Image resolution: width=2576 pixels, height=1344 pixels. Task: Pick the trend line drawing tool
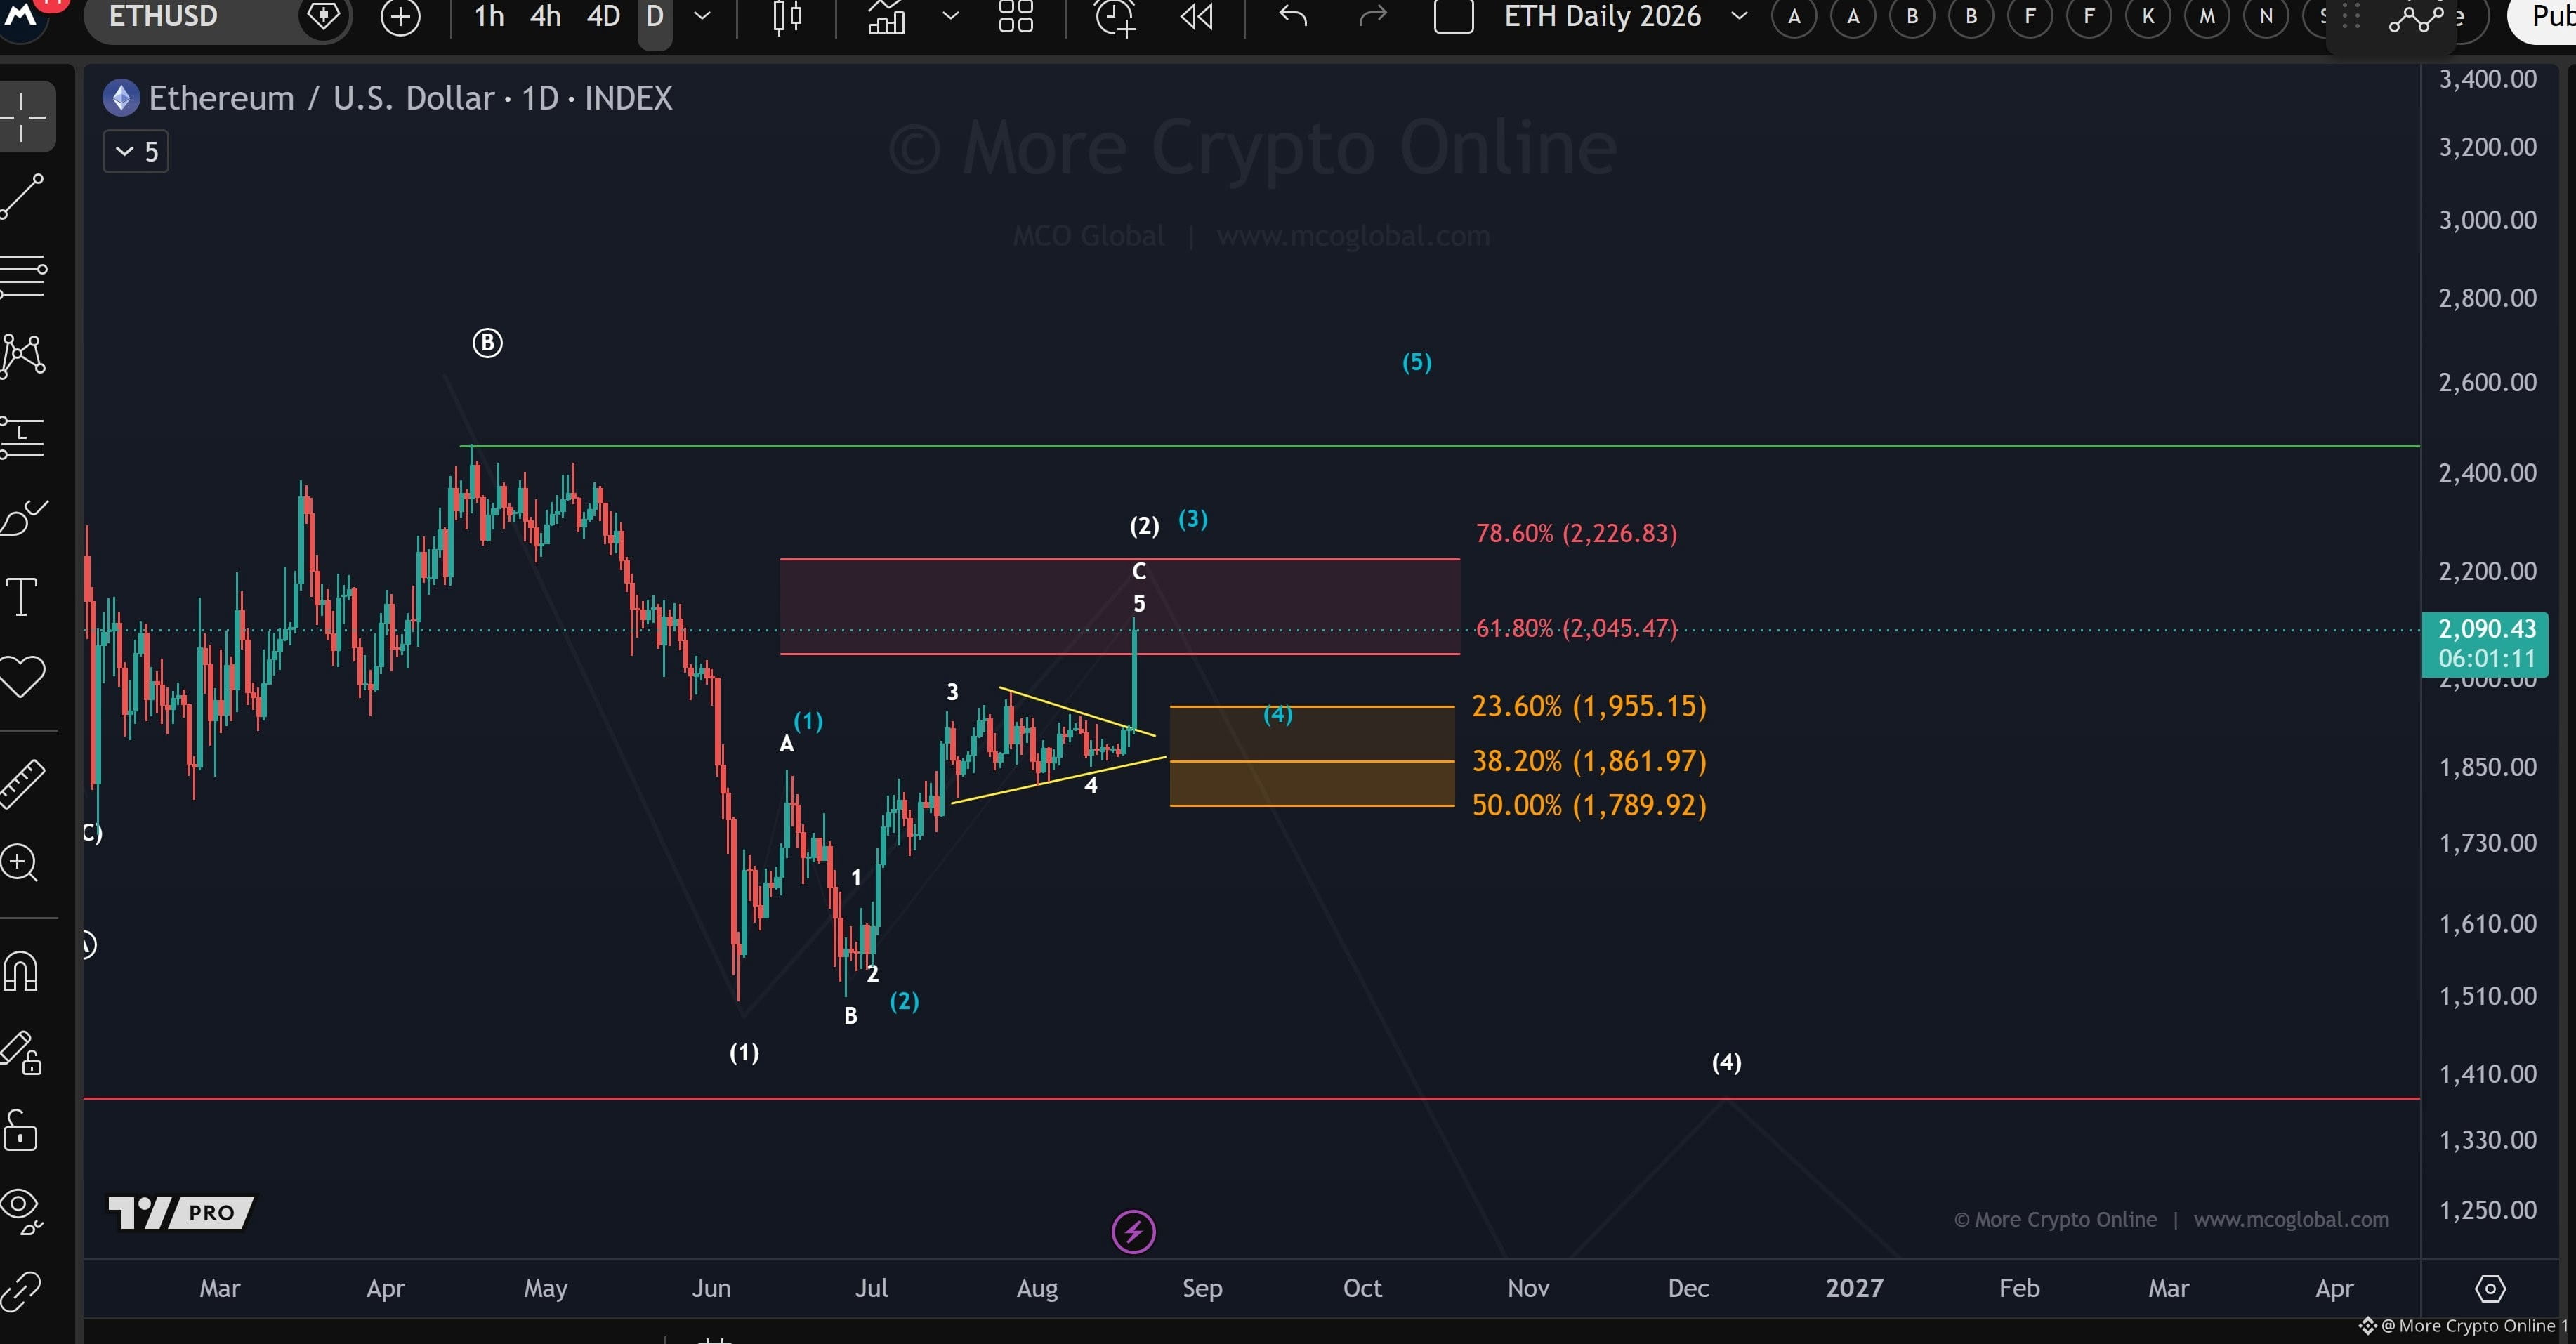tap(22, 196)
